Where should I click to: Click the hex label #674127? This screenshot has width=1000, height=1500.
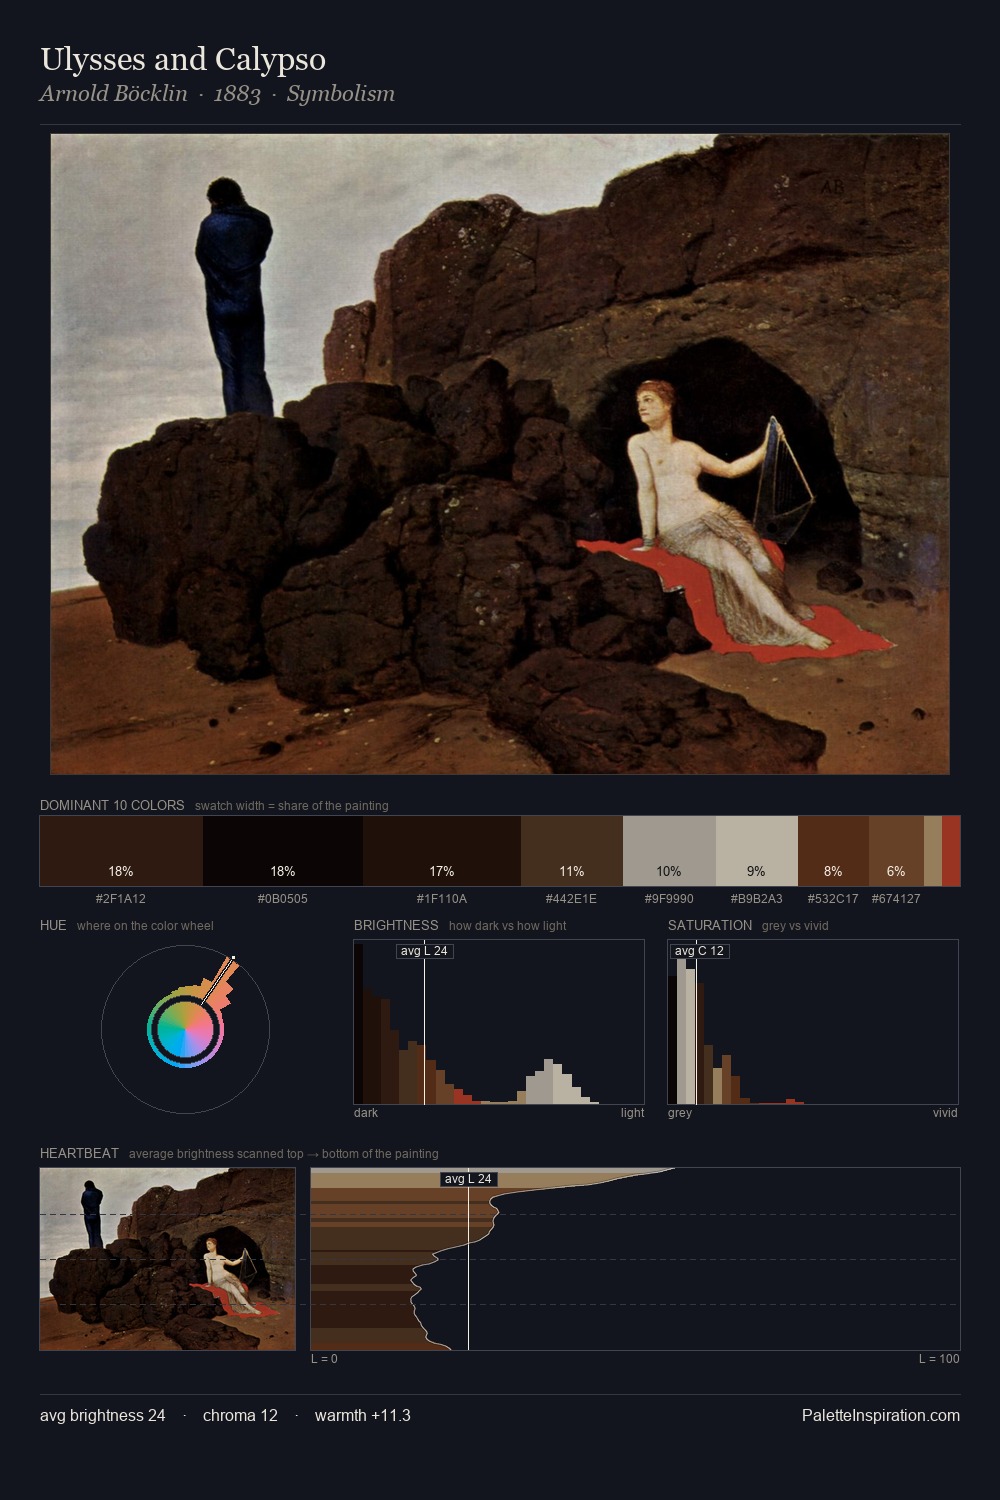pyautogui.click(x=896, y=899)
